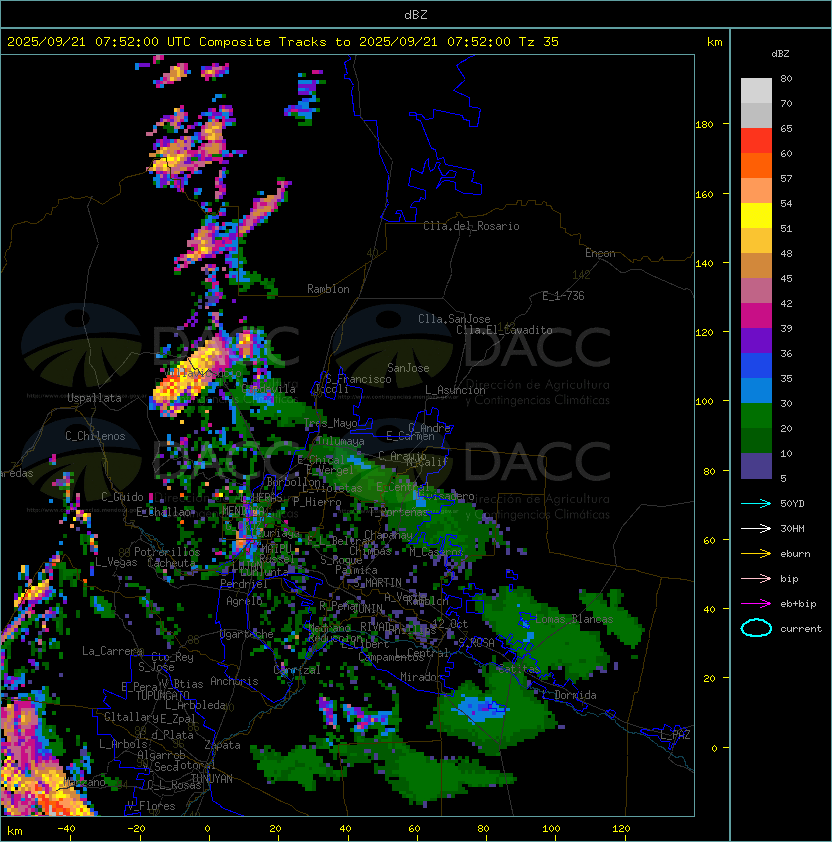This screenshot has width=832, height=842.
Task: Click the Mirador map label
Action: [422, 677]
